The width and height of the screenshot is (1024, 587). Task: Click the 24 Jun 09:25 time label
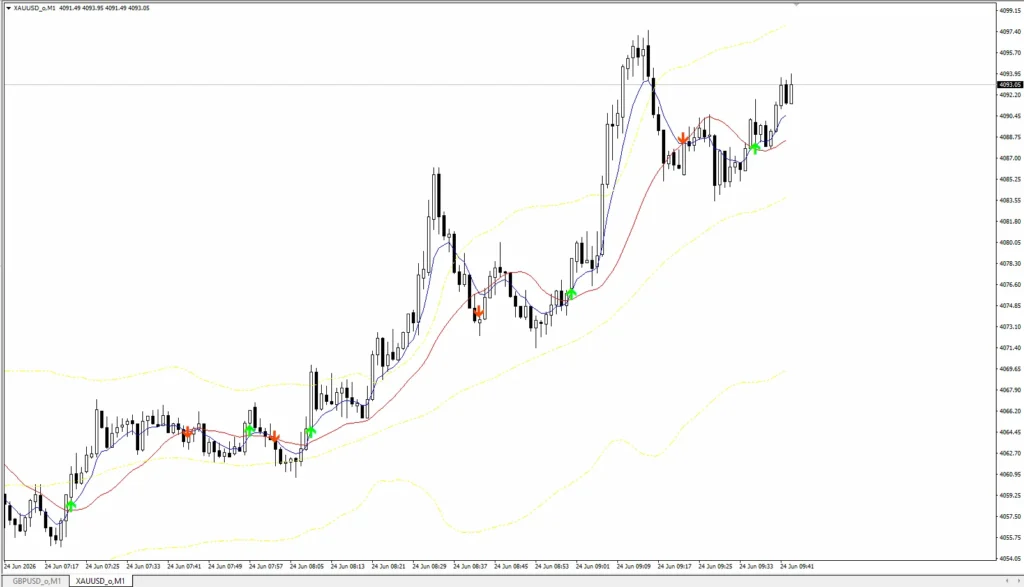click(715, 566)
